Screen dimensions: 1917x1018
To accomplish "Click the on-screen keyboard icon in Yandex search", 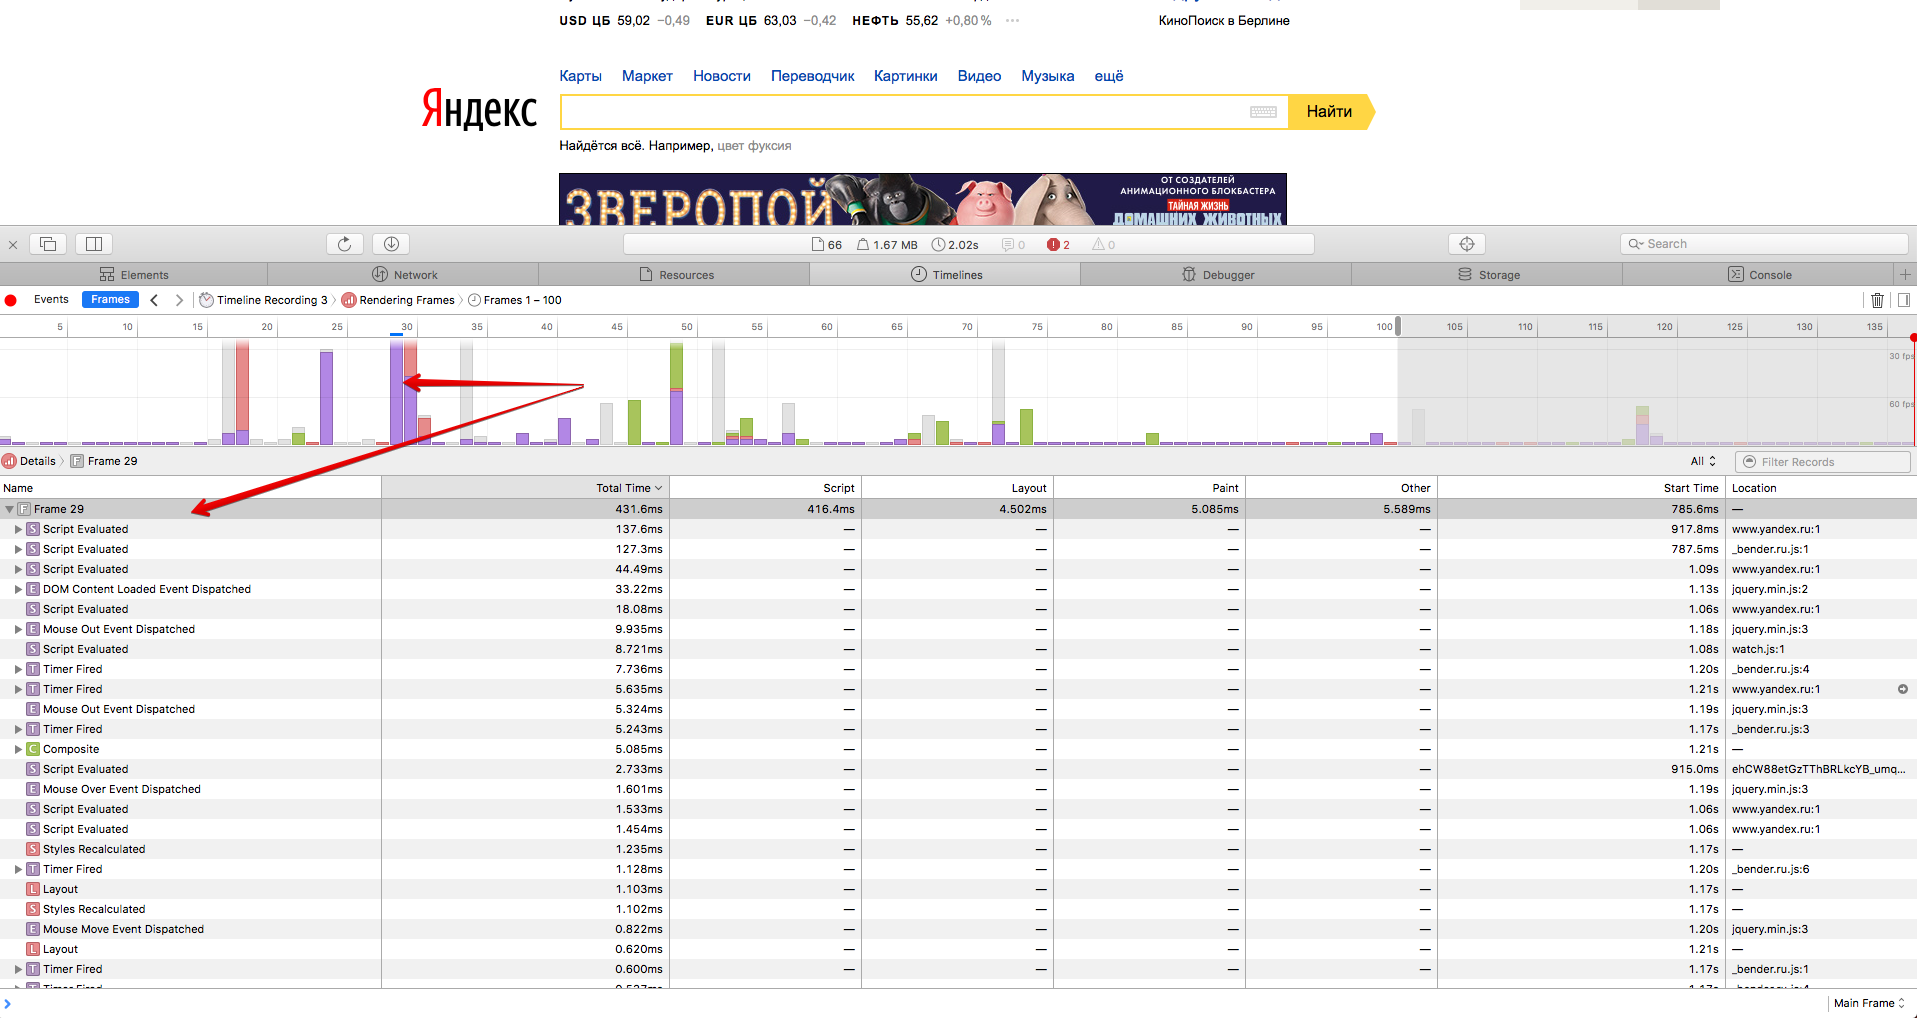I will 1263,112.
